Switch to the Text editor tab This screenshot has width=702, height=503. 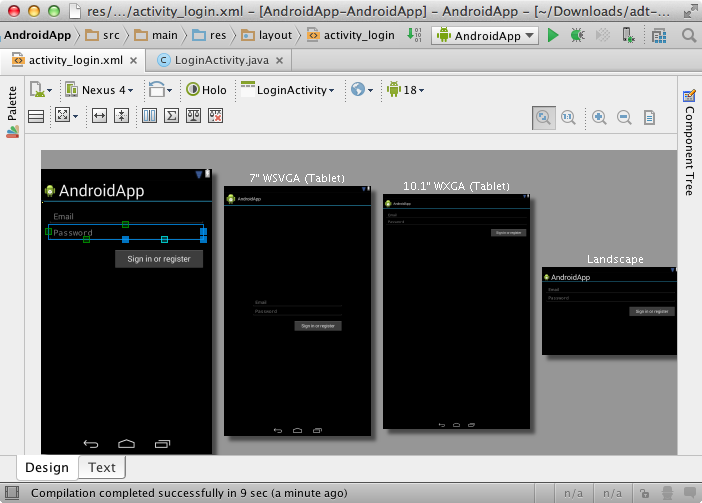102,467
